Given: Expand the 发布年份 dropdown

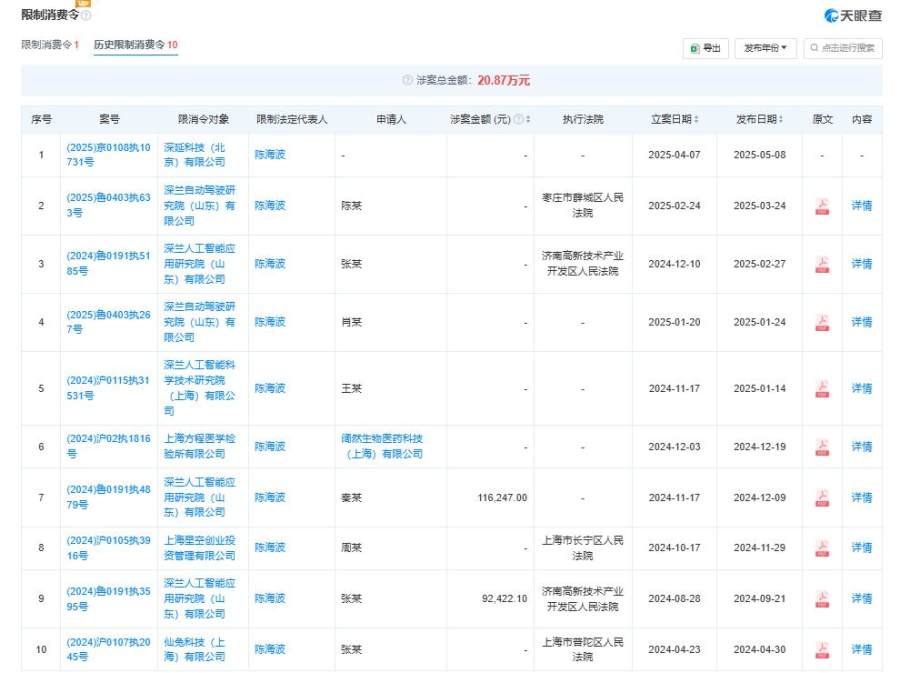Looking at the screenshot, I should 765,48.
